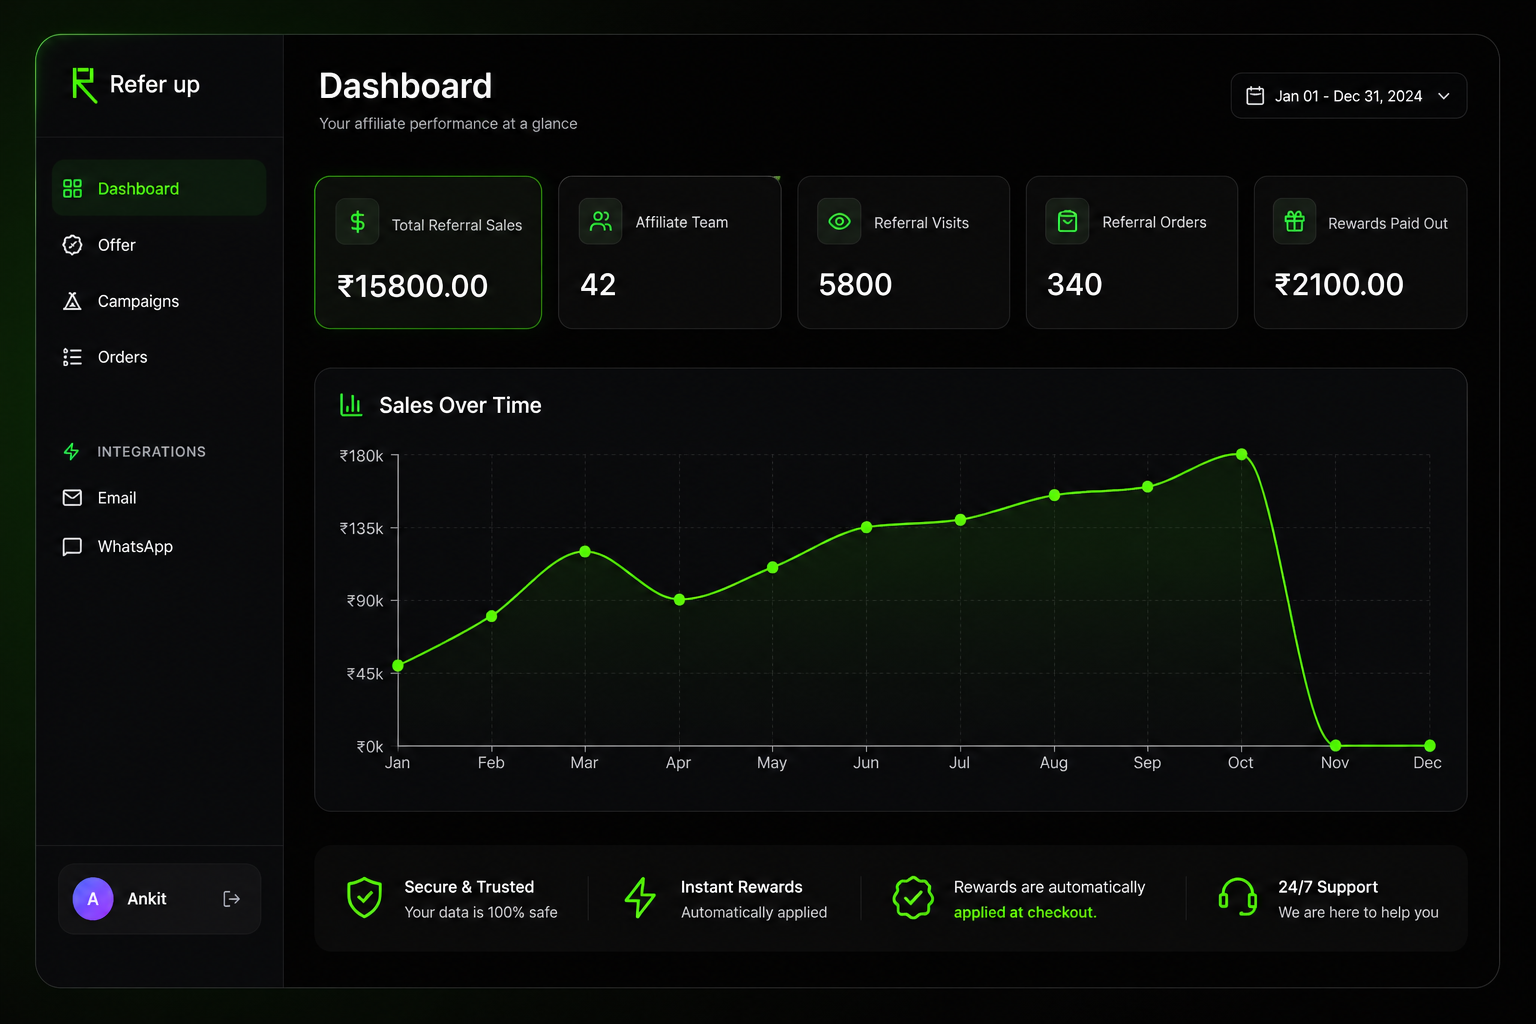The image size is (1536, 1024).
Task: Click the gift icon on Rewards Paid Out
Action: point(1294,221)
